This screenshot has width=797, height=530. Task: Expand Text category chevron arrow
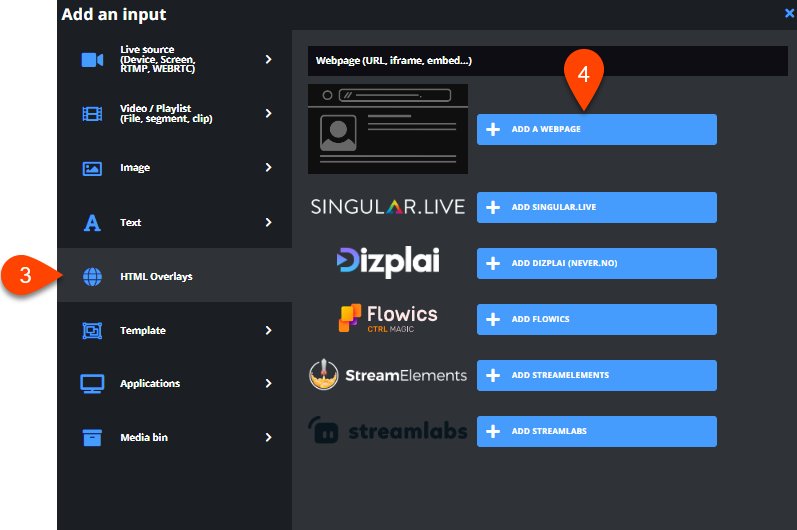pos(268,222)
